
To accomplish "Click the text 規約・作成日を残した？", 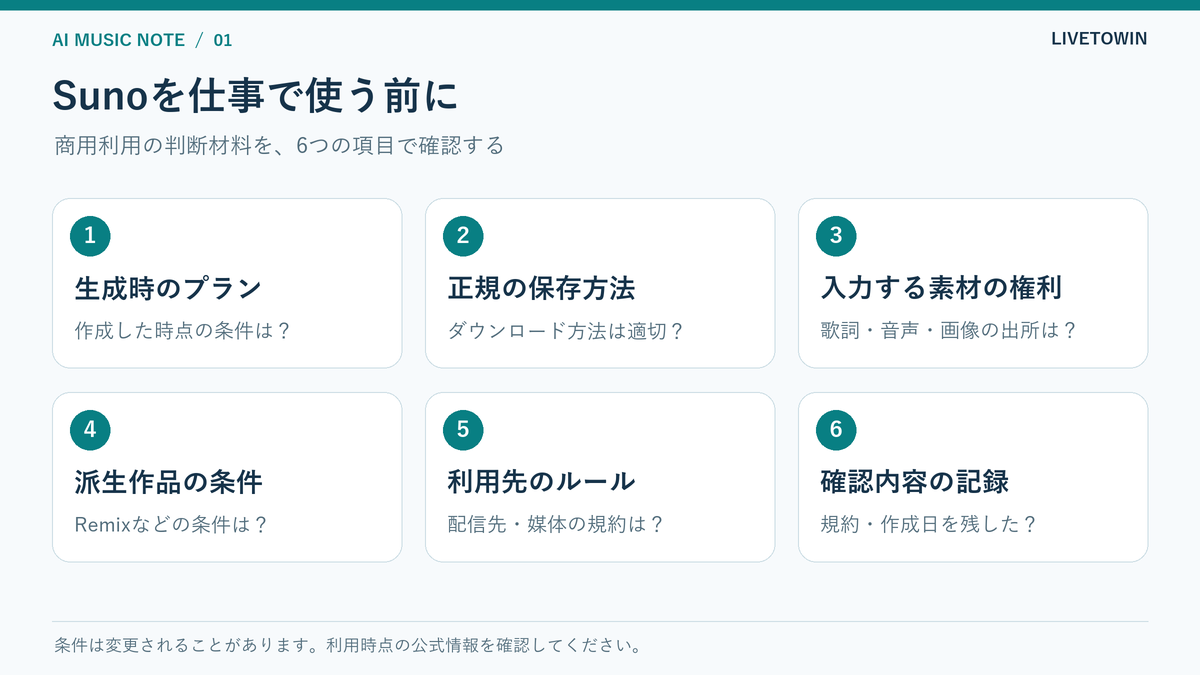I will point(929,524).
